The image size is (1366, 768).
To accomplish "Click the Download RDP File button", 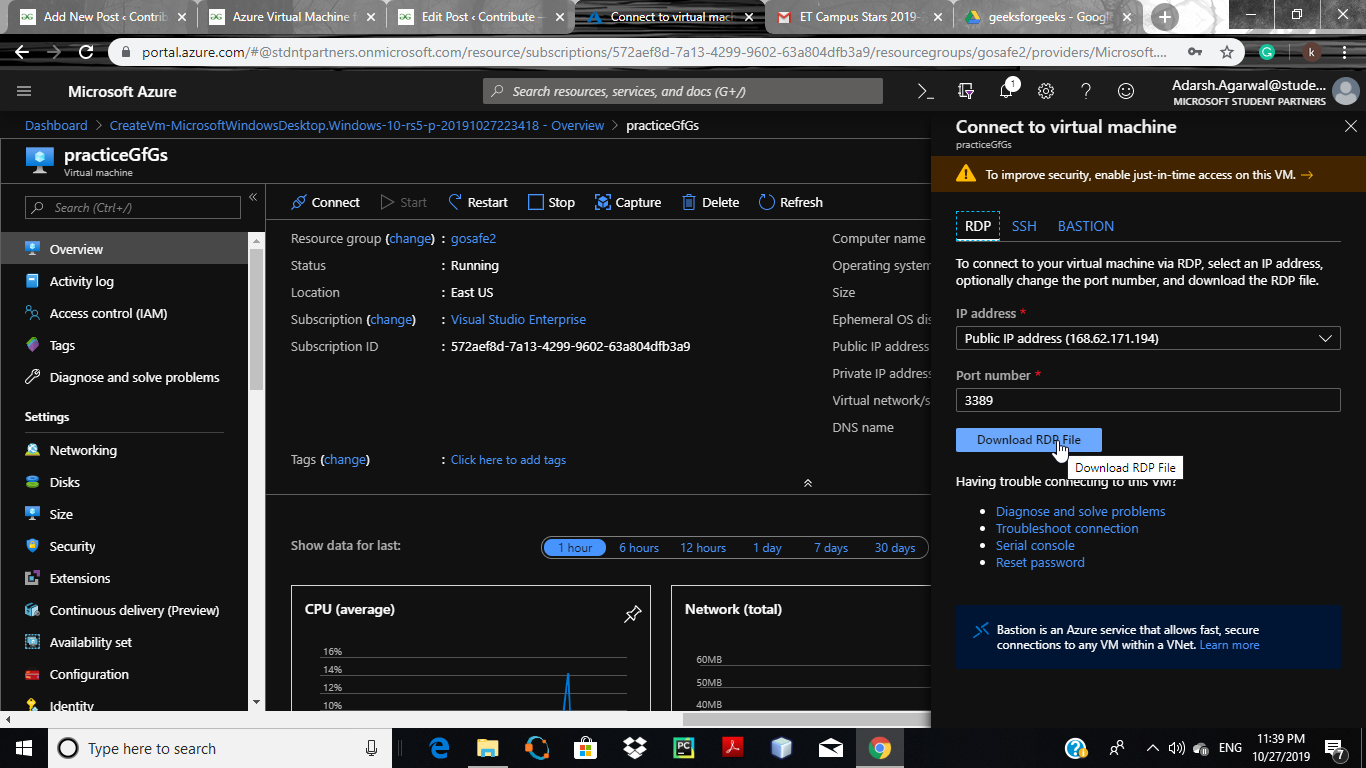I will (x=1028, y=440).
